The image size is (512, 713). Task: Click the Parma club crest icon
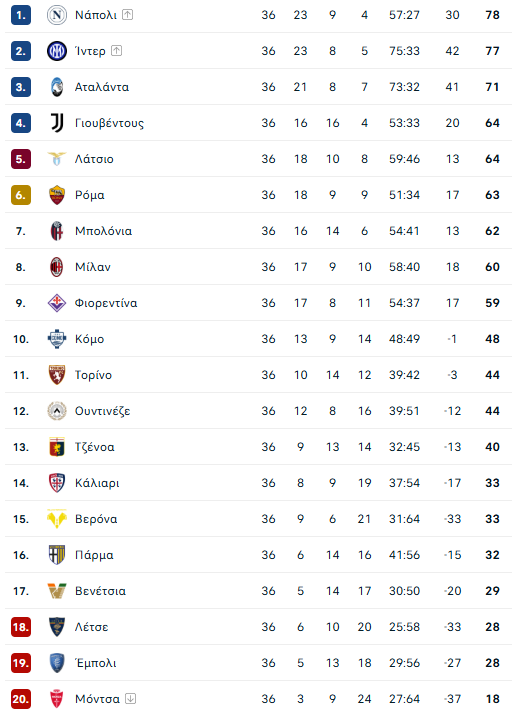[x=57, y=555]
